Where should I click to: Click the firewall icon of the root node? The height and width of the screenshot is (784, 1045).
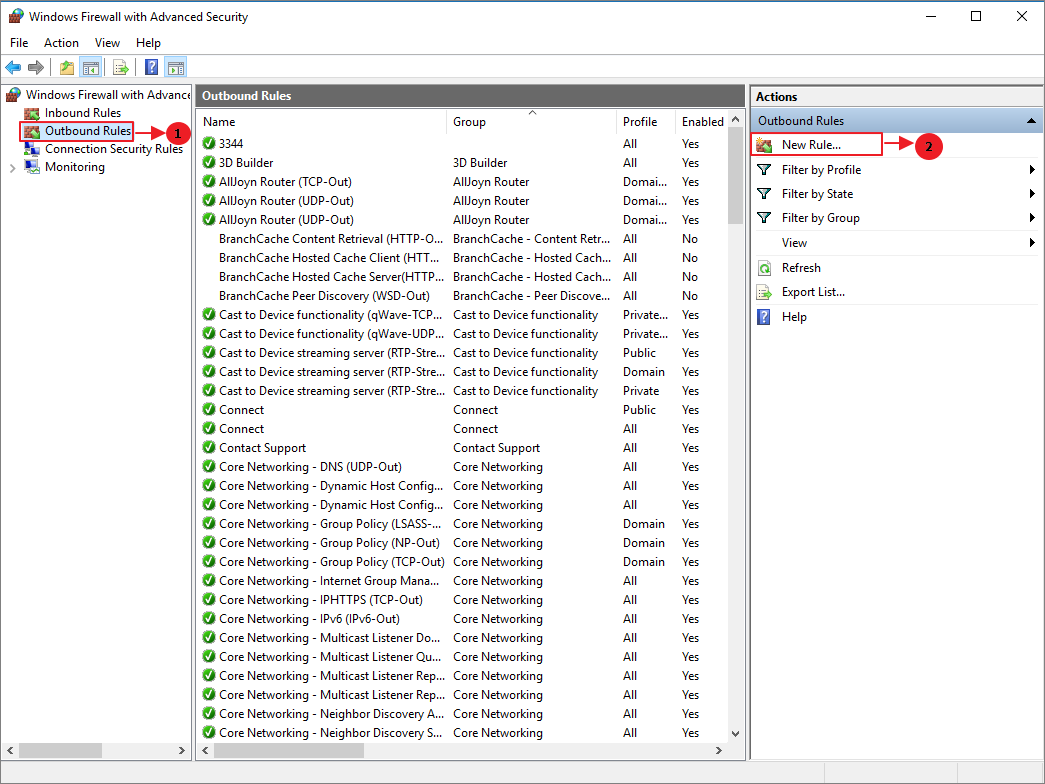(13, 95)
